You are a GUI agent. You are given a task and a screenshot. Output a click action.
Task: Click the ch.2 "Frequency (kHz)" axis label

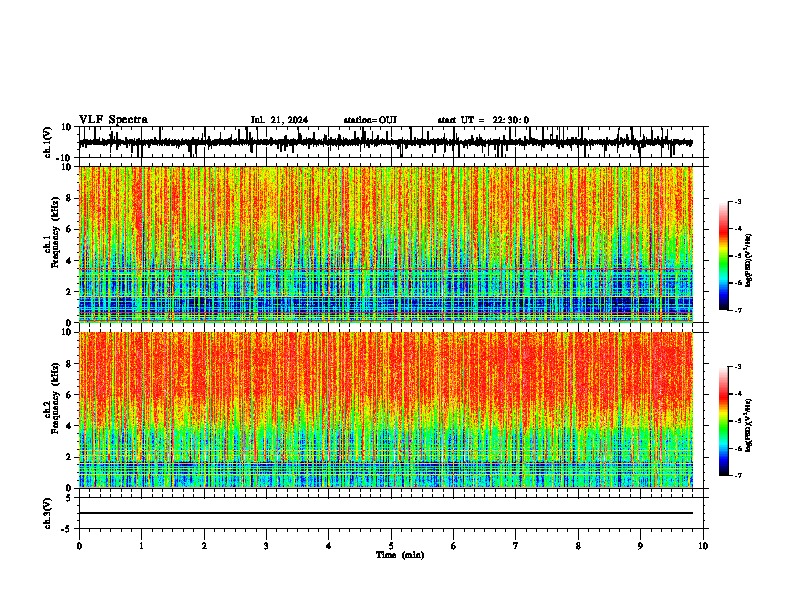[56, 398]
